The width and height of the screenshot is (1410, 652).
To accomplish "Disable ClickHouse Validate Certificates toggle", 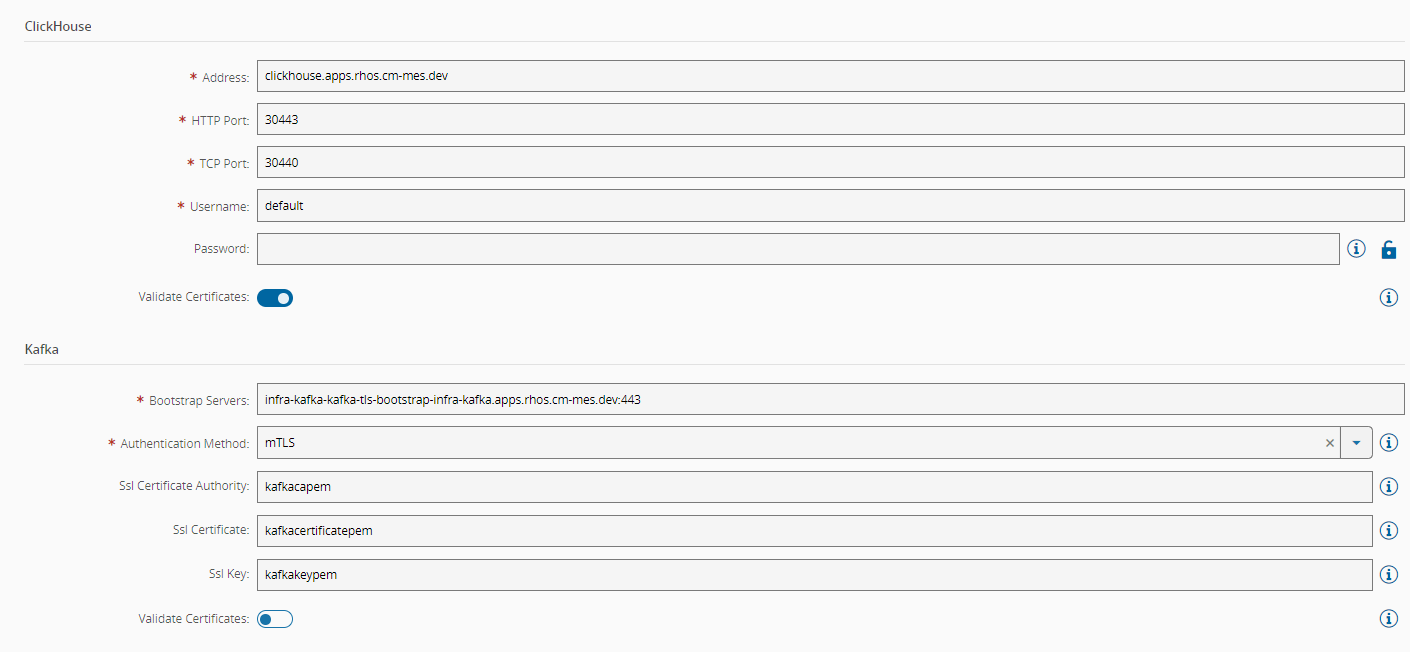I will pos(275,297).
